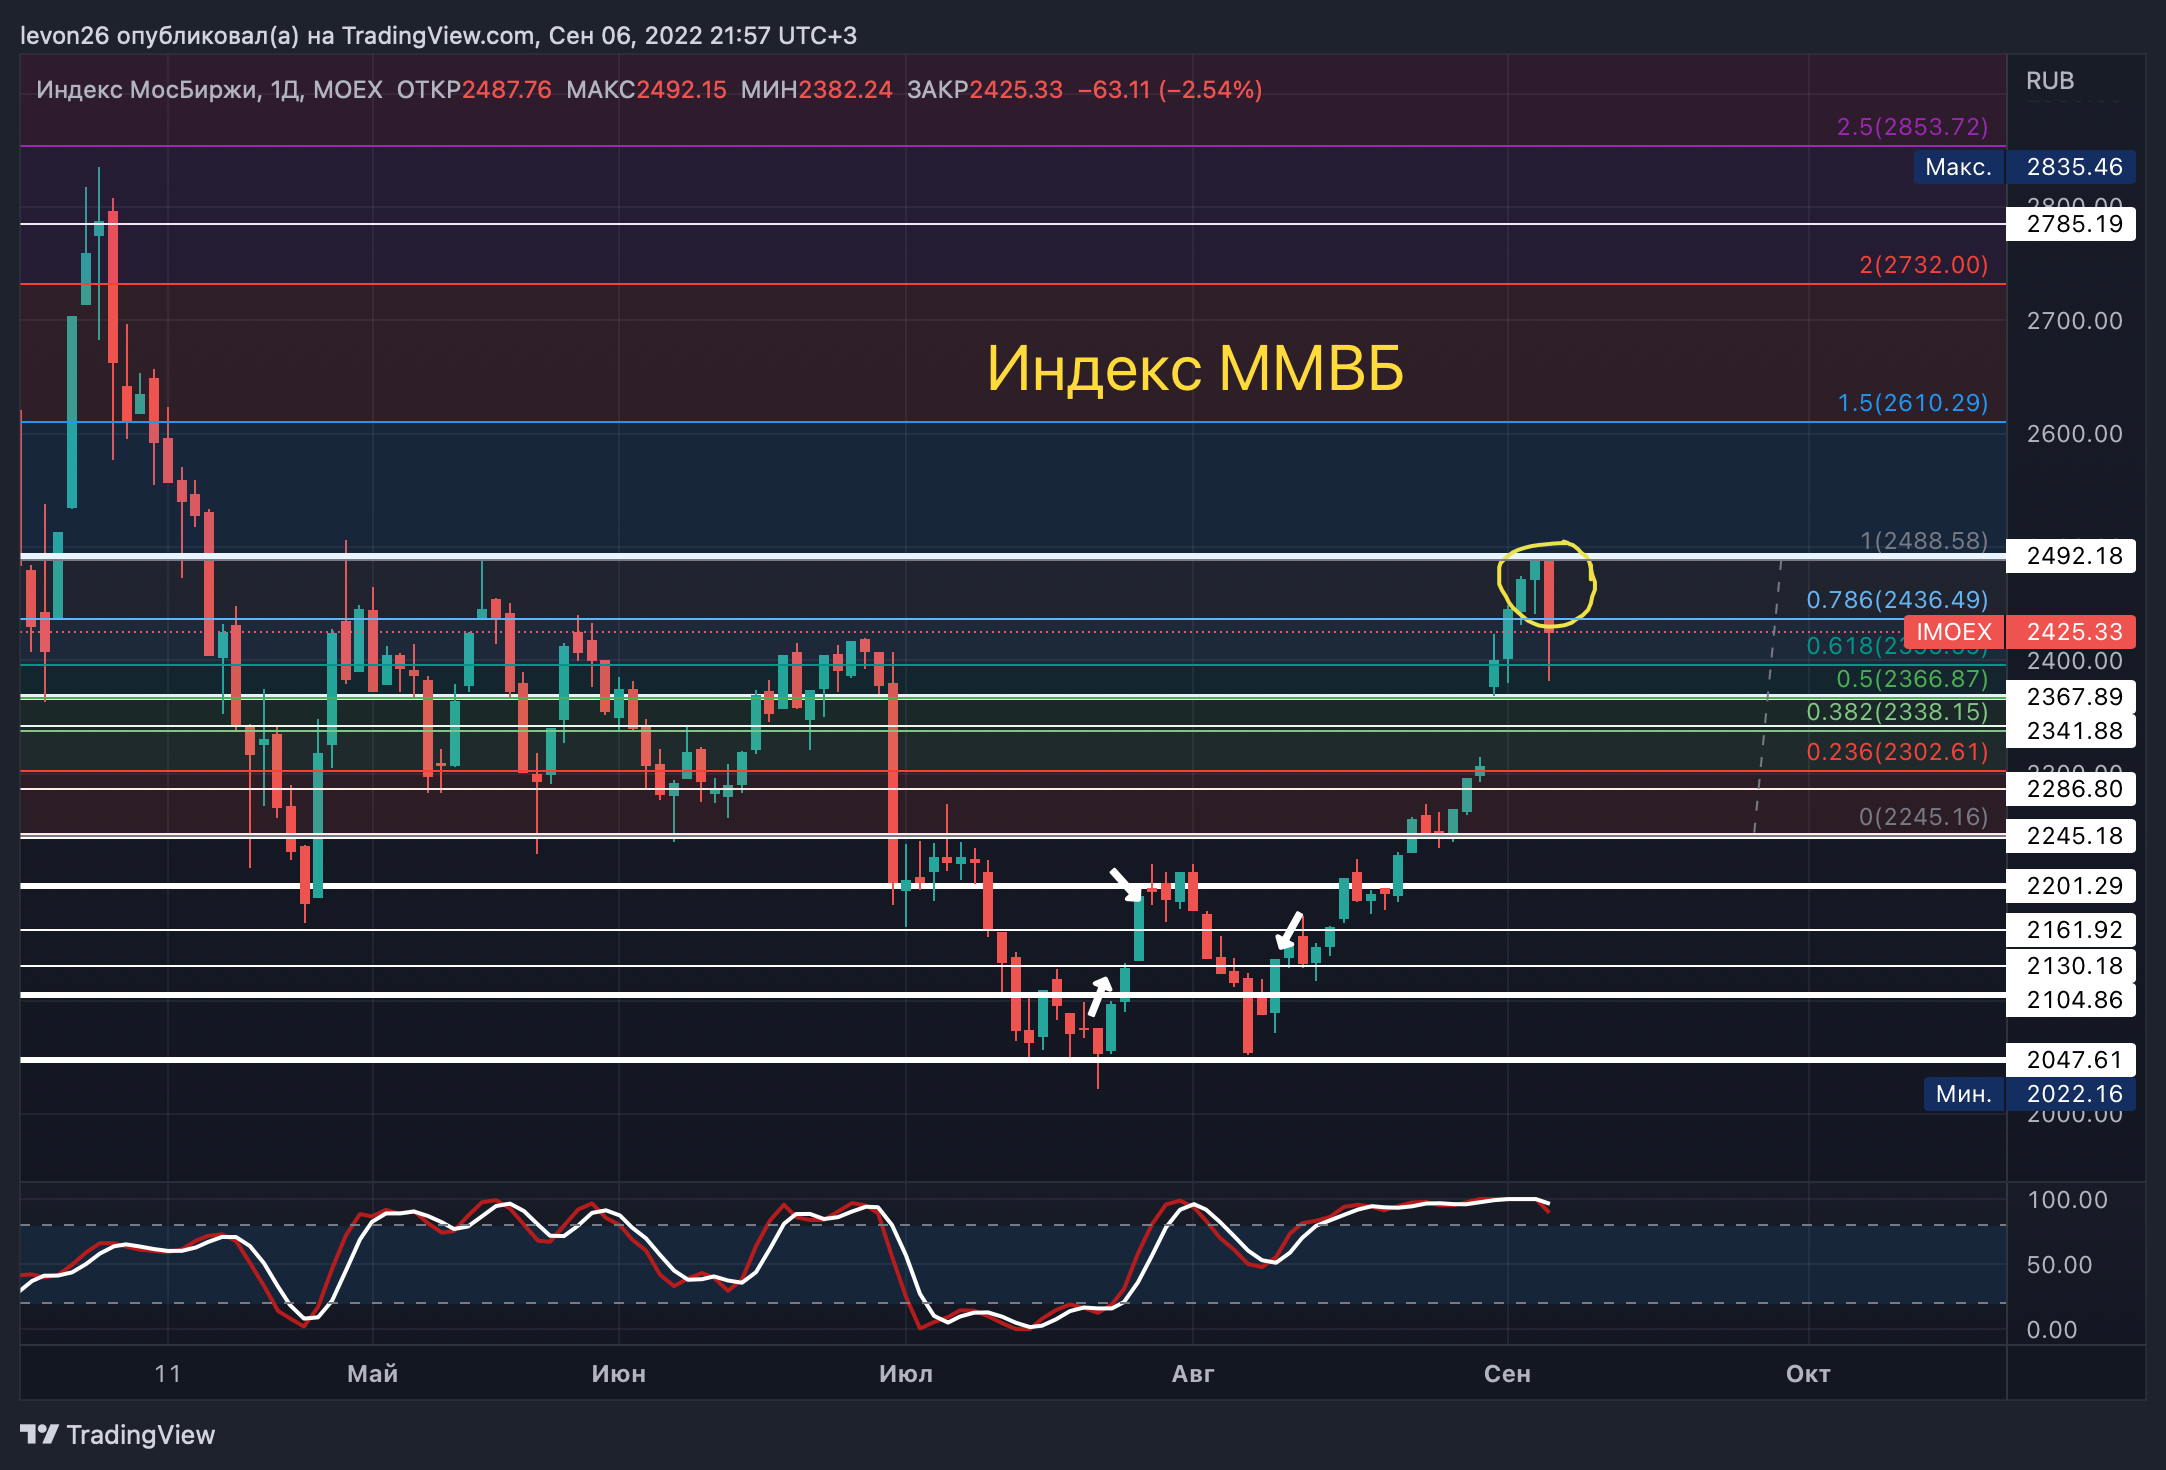This screenshot has width=2166, height=1470.
Task: Click the 2785.19 horizontal line price tag
Action: tap(2071, 224)
